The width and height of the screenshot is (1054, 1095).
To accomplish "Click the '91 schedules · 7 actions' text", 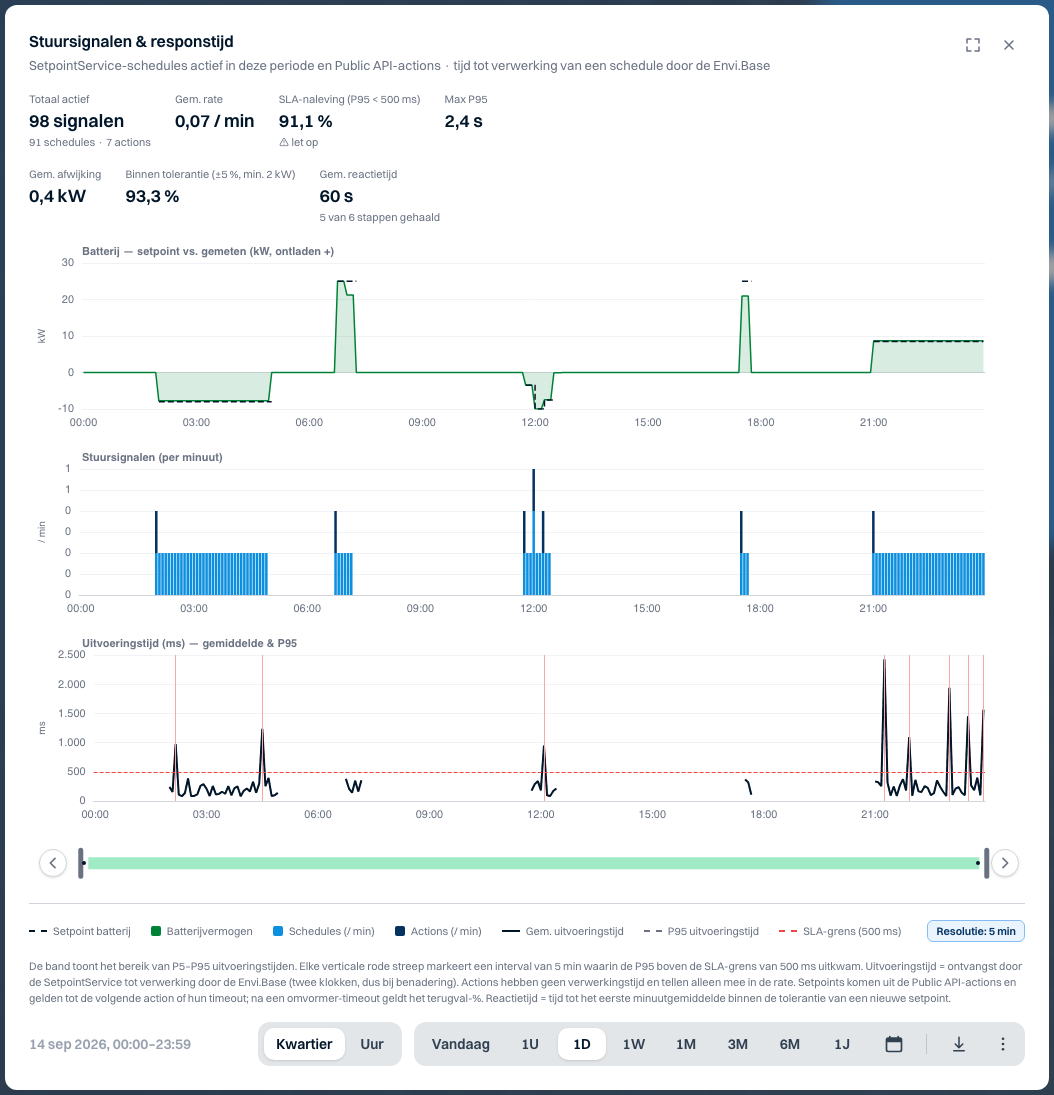I will (89, 142).
